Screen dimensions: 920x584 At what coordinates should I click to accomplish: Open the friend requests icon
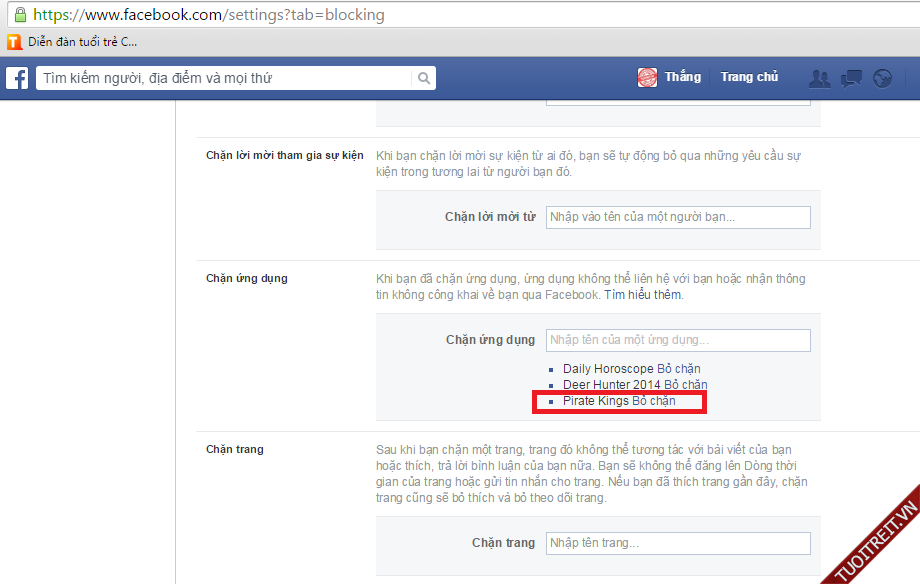(820, 78)
